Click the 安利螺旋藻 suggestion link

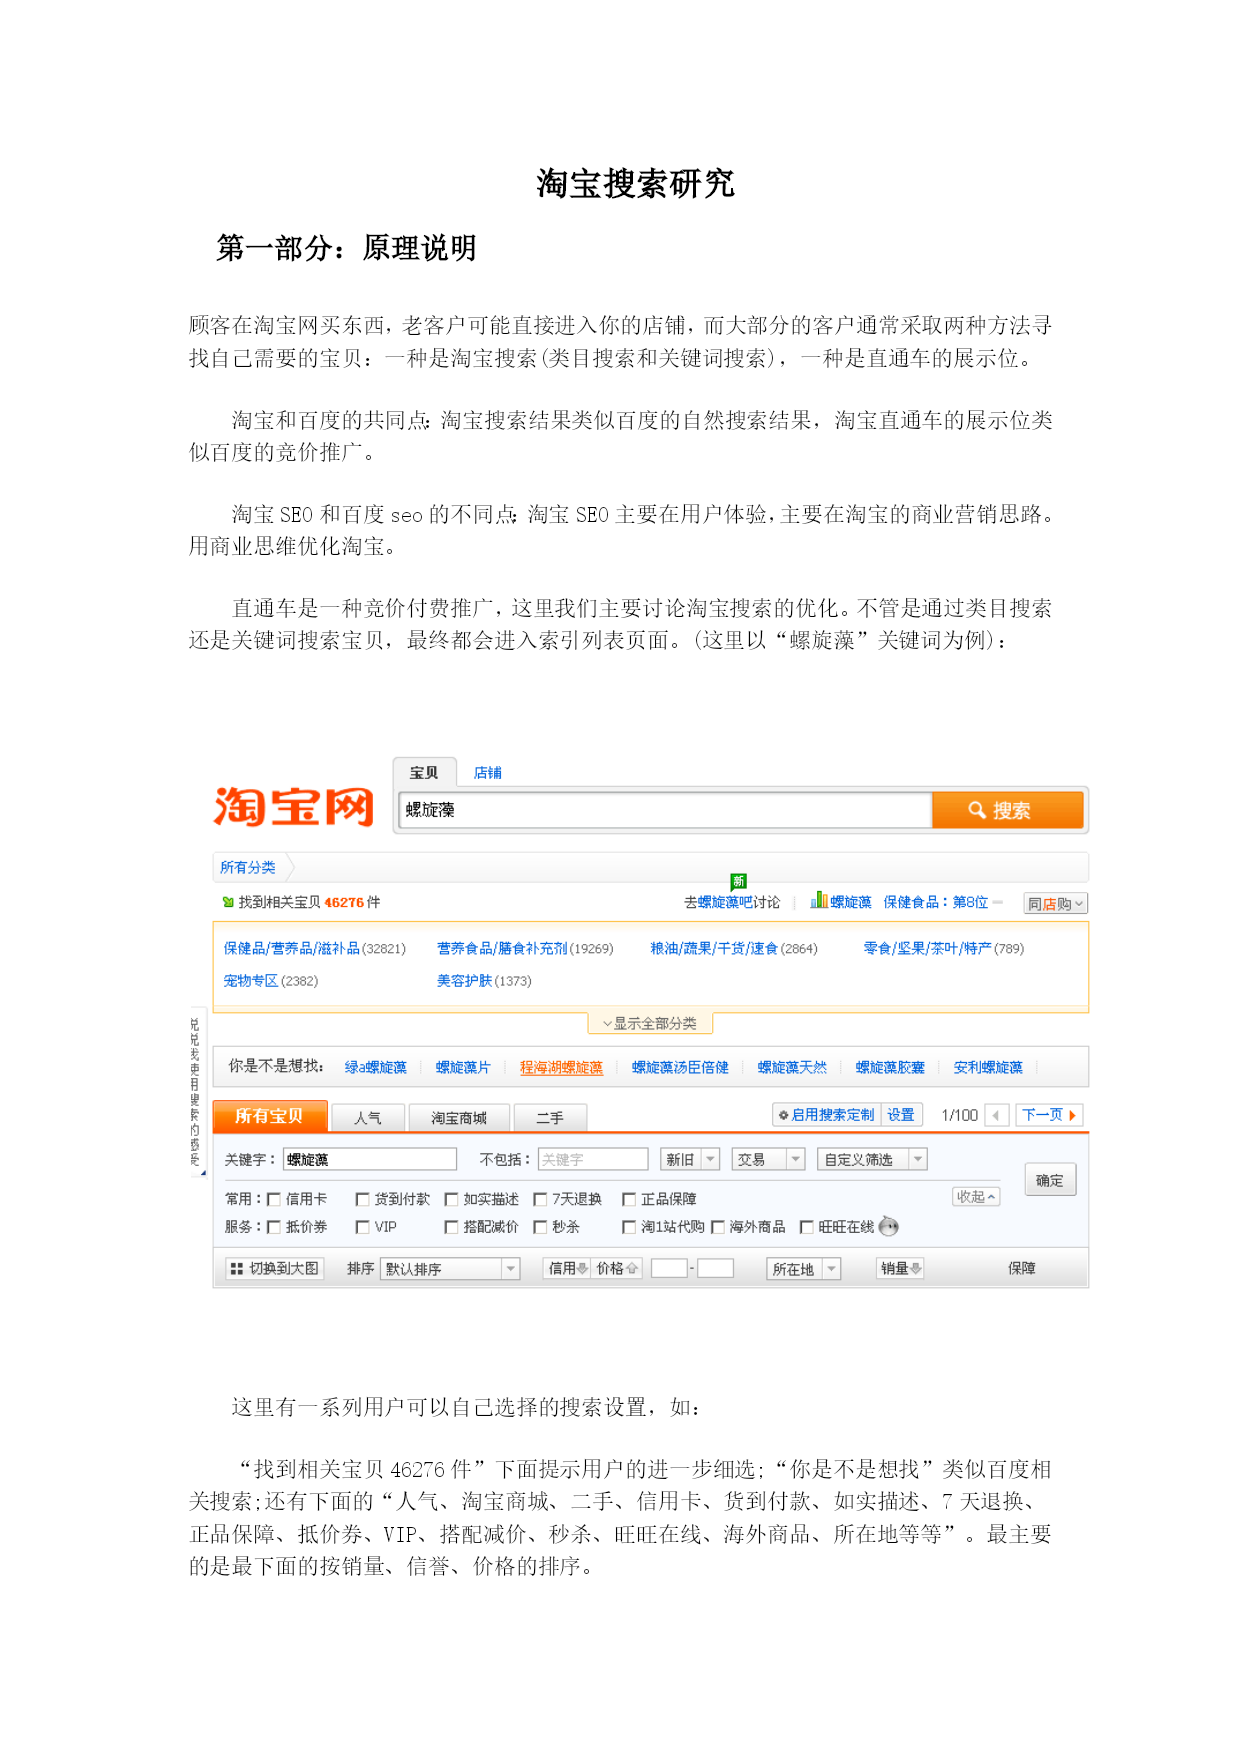[988, 1067]
